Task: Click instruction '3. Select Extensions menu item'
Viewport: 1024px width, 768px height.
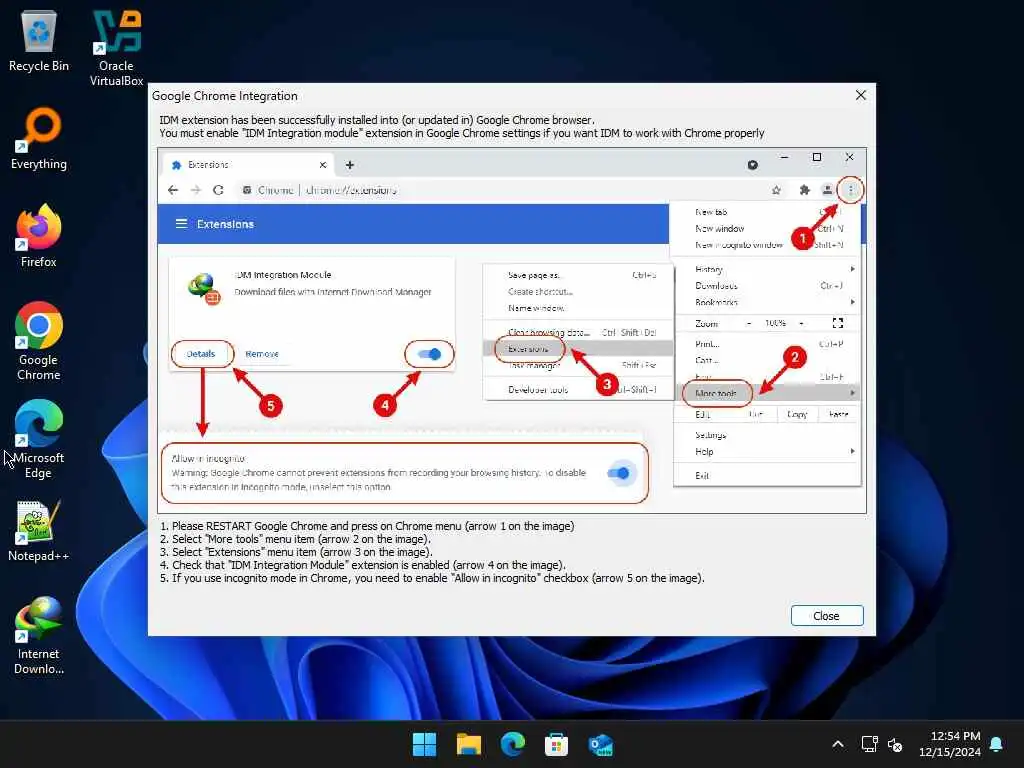Action: pos(296,552)
